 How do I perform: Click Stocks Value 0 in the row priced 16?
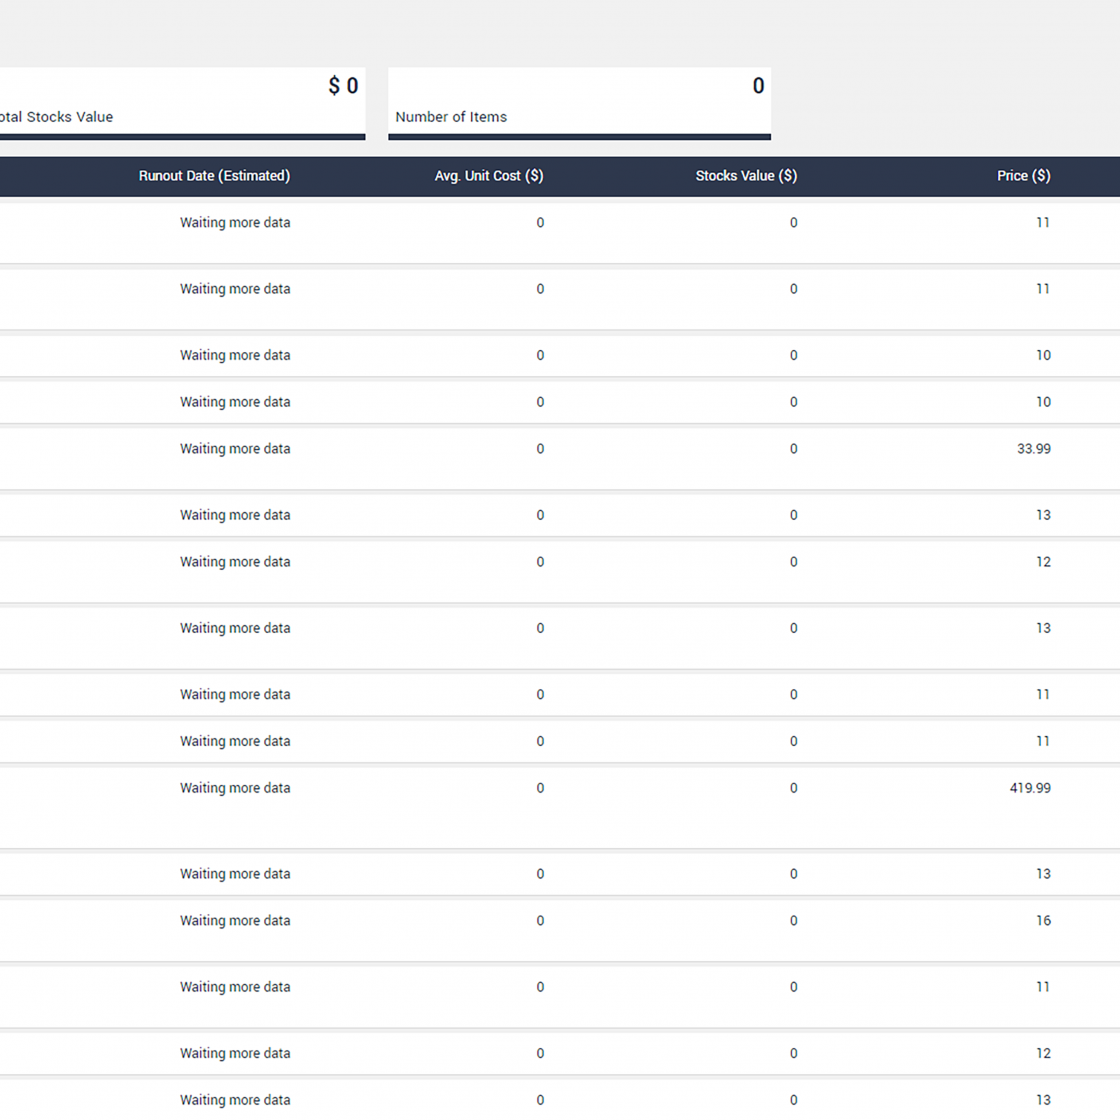pyautogui.click(x=794, y=921)
